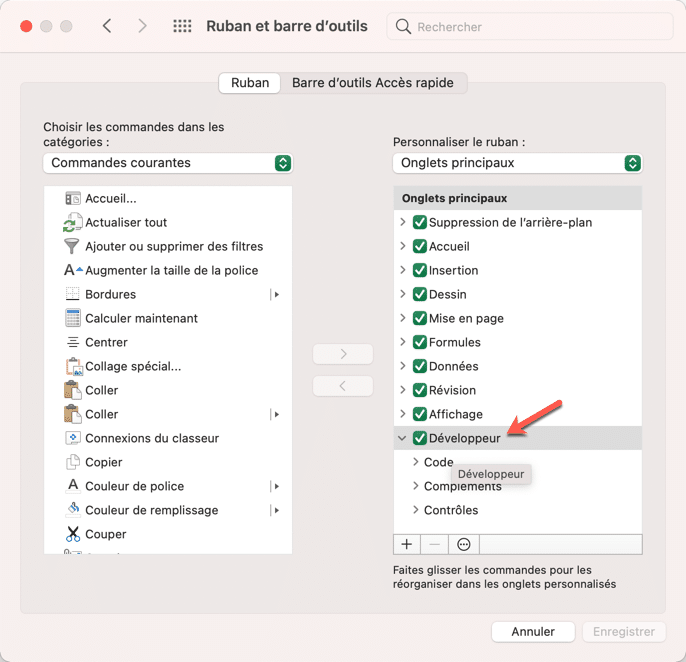
Task: Disable the Formules checkbox
Action: click(x=420, y=342)
